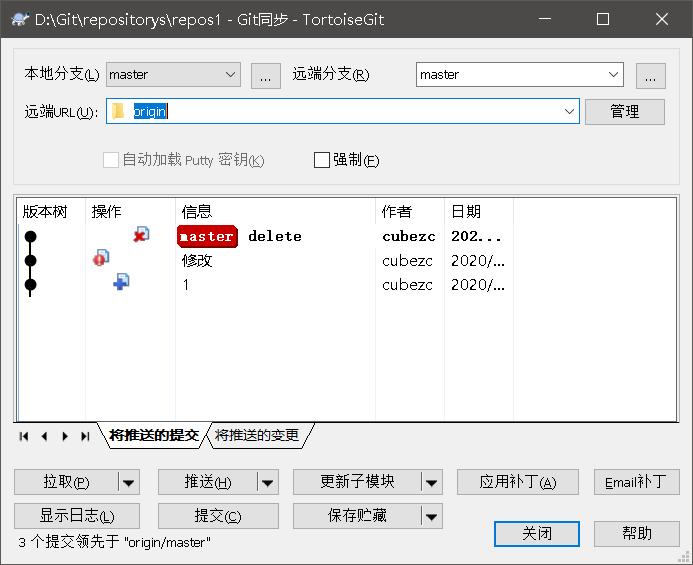
Task: Expand the 远端URL origin dropdown
Action: (x=570, y=111)
